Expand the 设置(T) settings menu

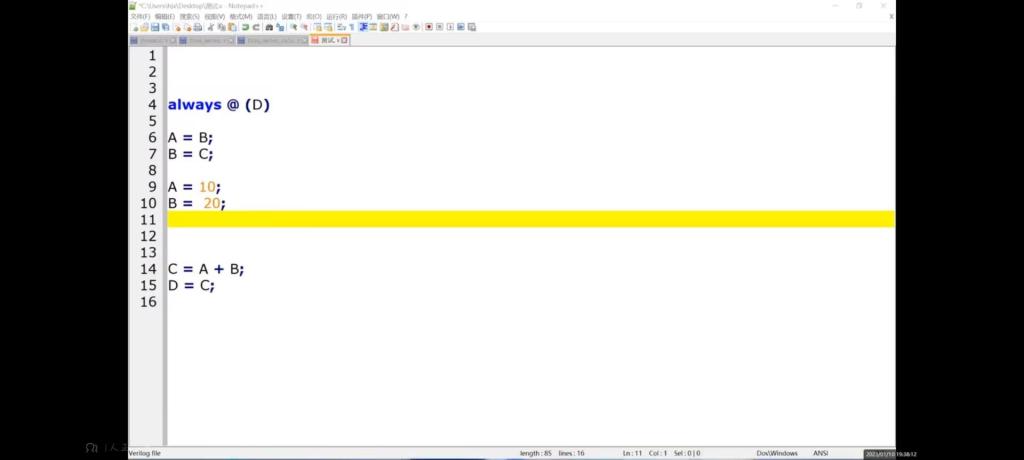click(291, 16)
